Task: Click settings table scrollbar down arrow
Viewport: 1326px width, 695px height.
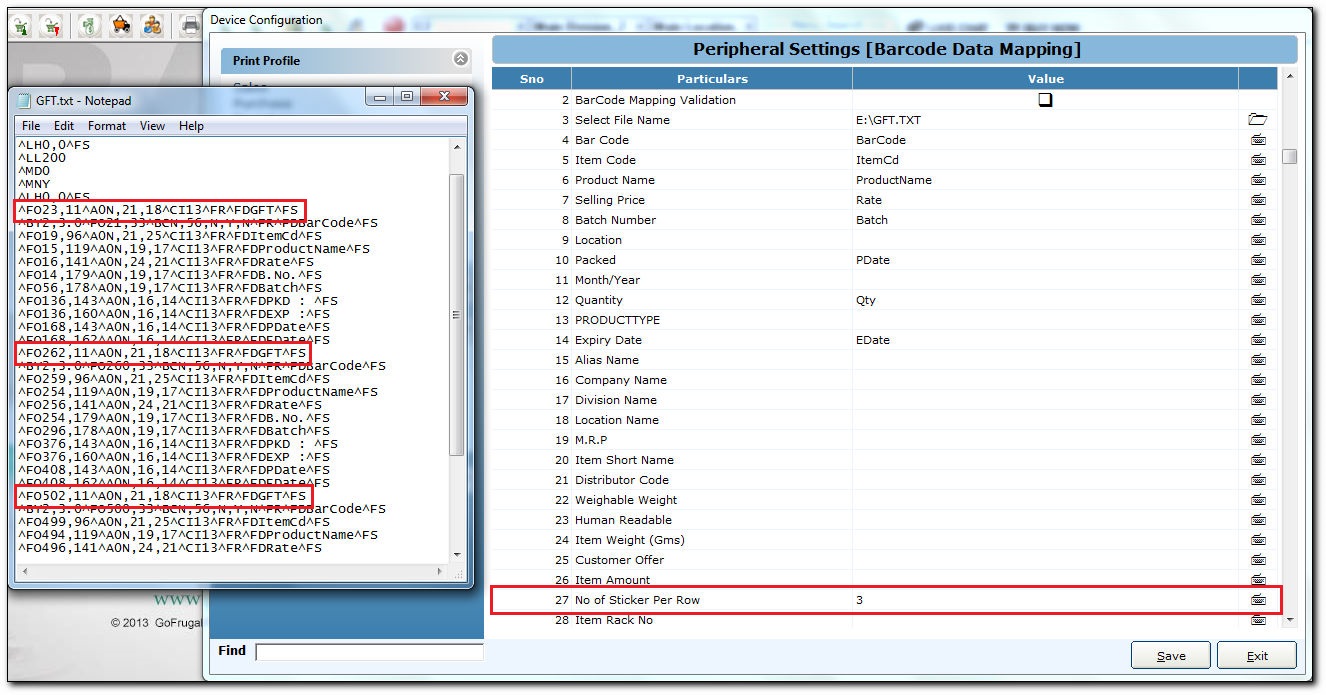Action: (x=1289, y=620)
